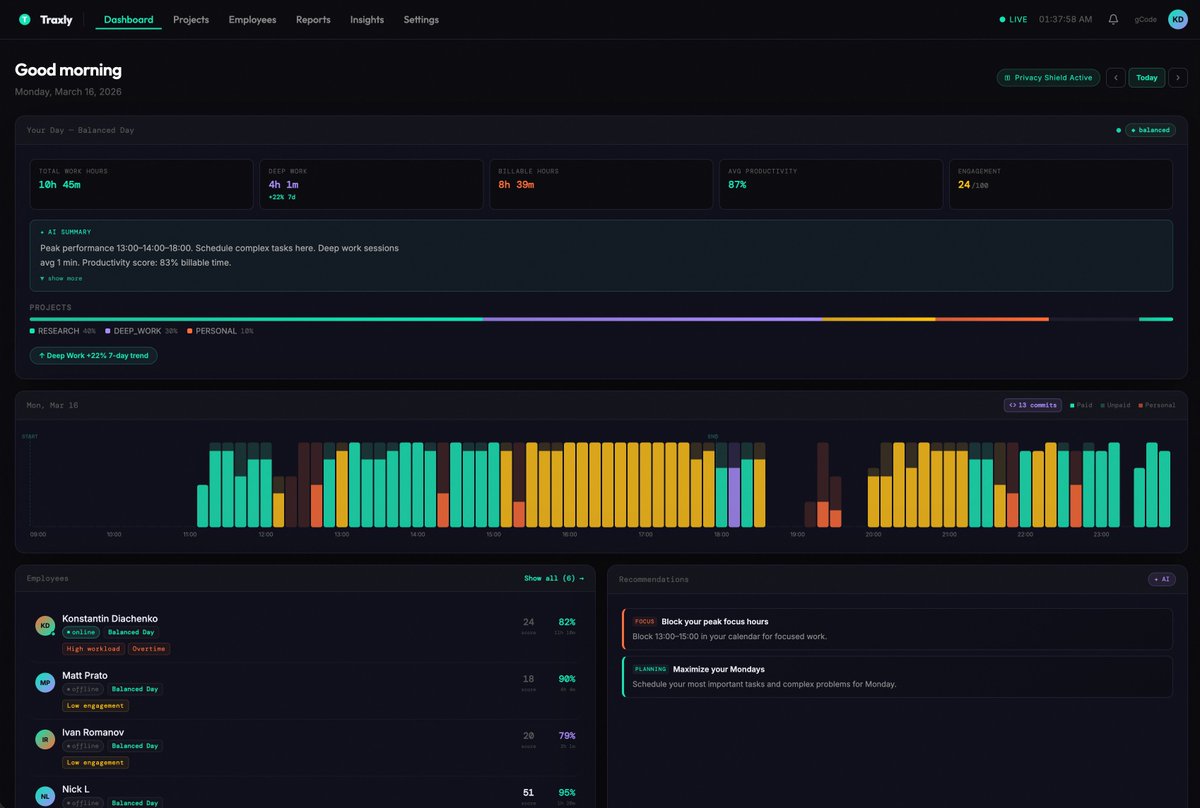Click Monday, March 16, 2026 date text
The height and width of the screenshot is (808, 1200).
[x=68, y=92]
